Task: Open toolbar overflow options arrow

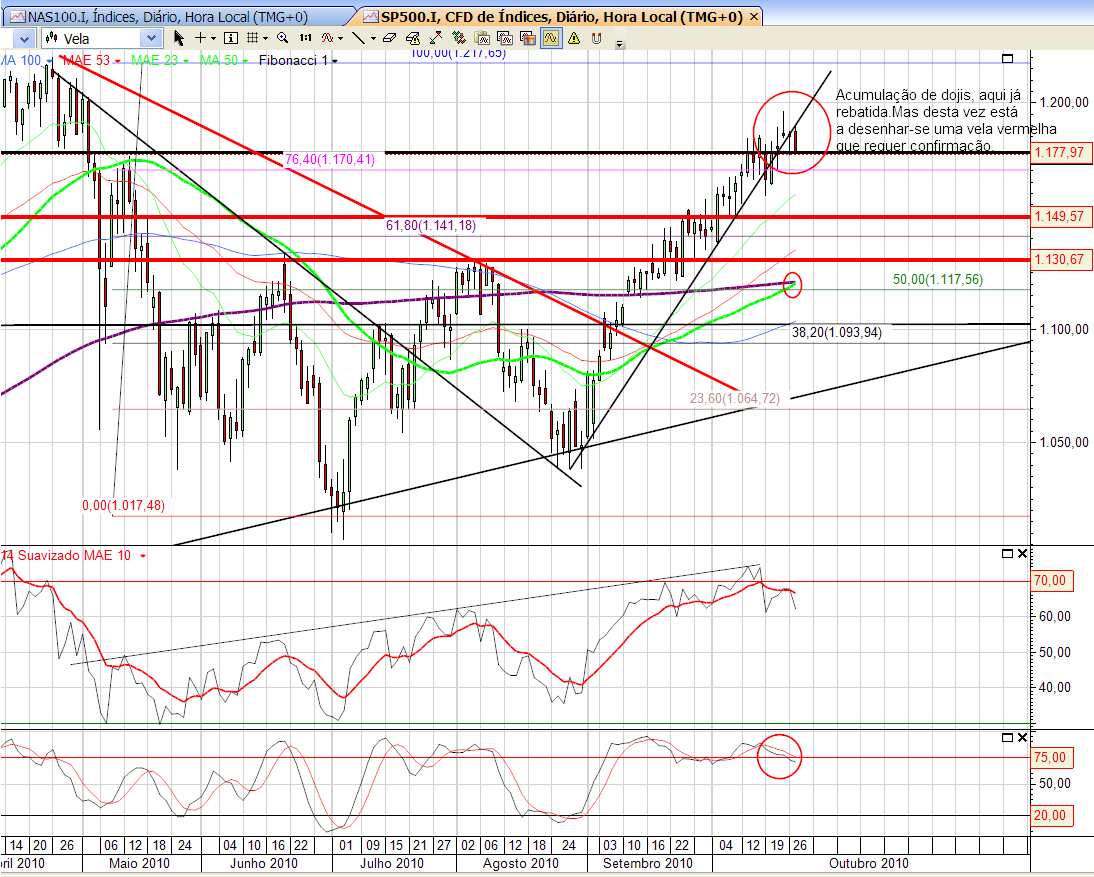Action: click(620, 44)
